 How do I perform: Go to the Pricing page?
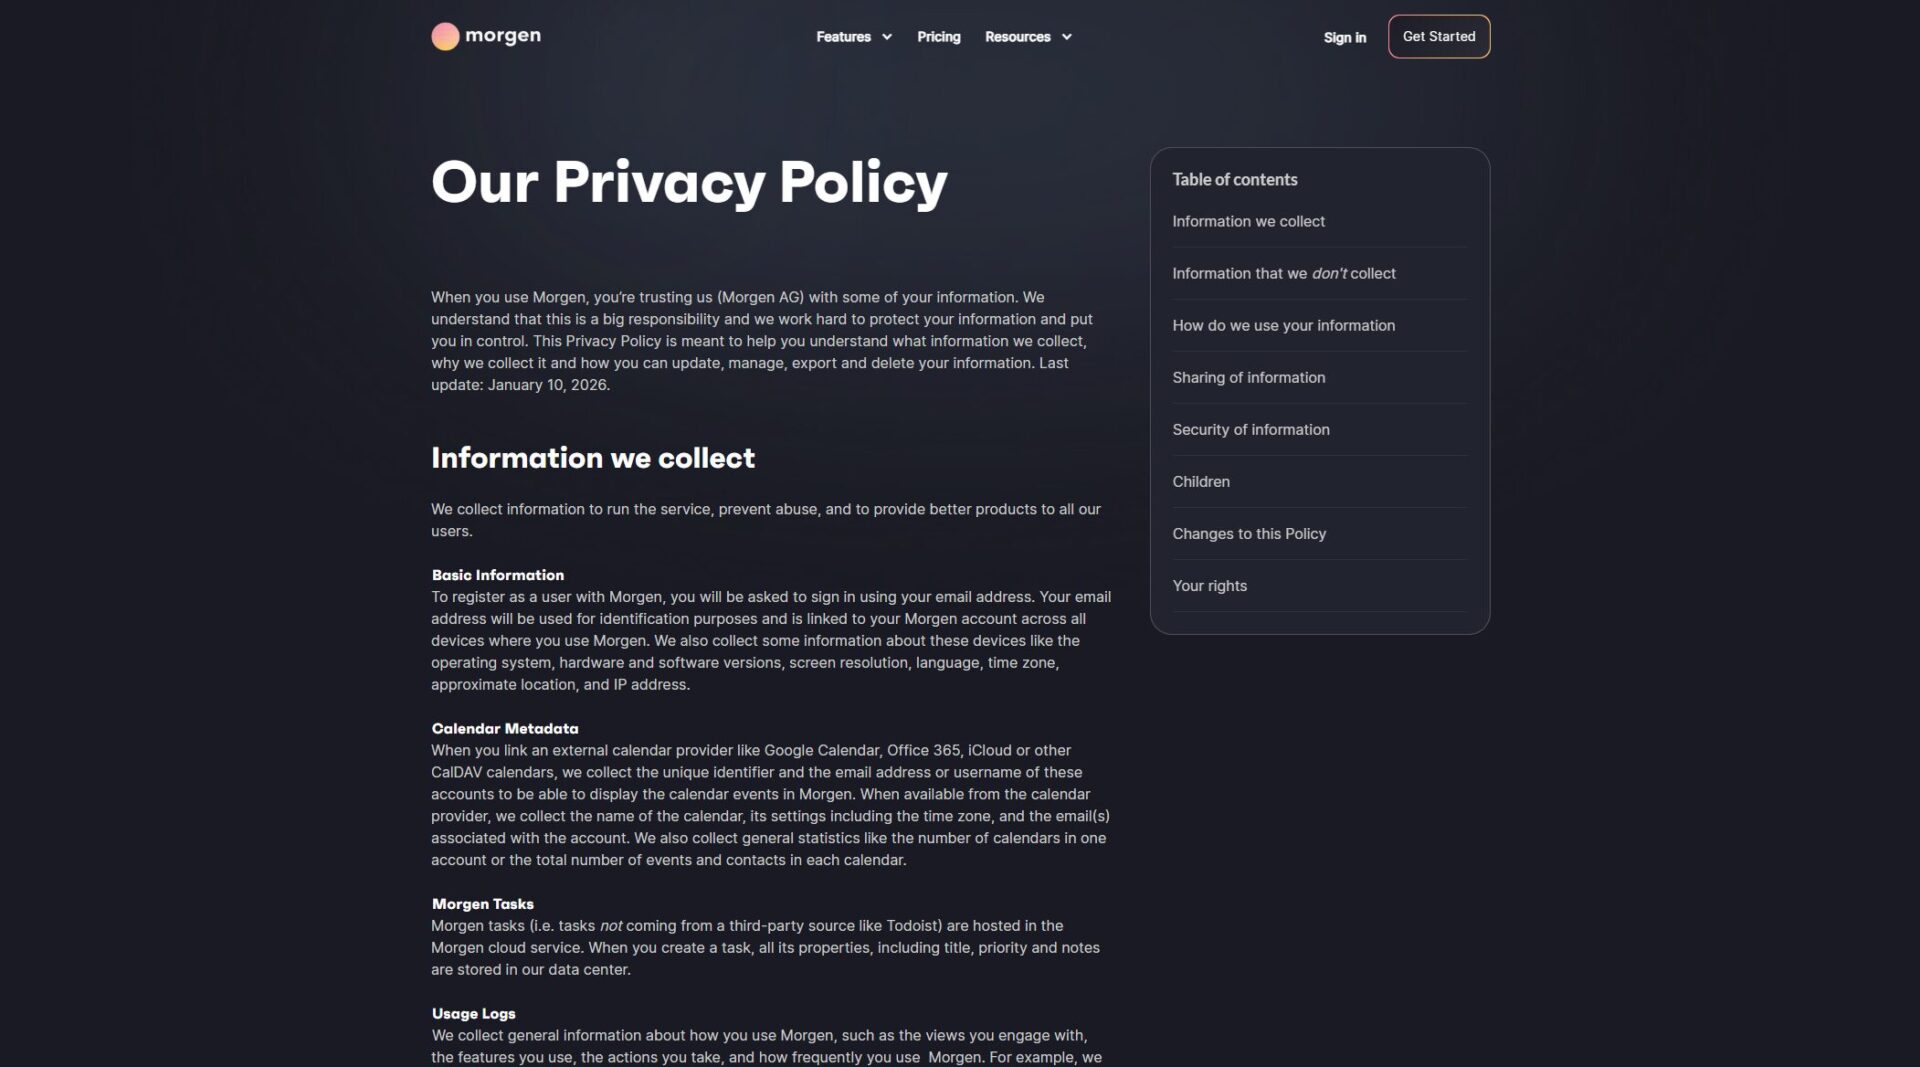pyautogui.click(x=938, y=37)
